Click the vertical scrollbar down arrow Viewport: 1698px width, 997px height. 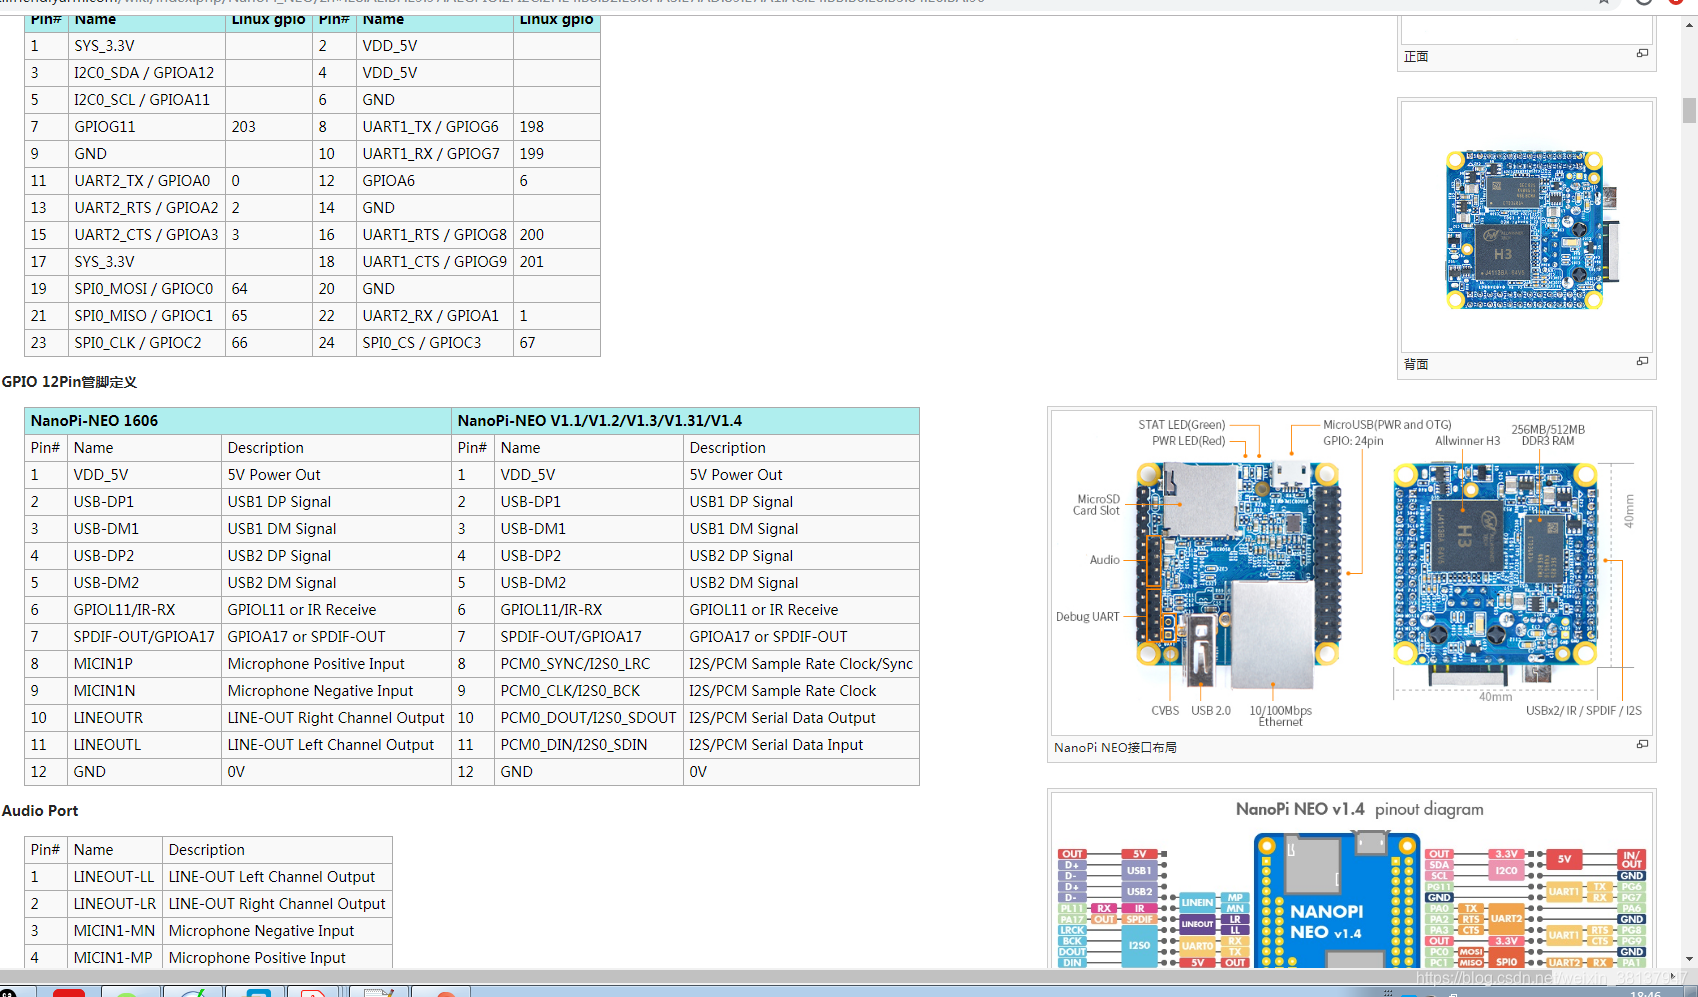pyautogui.click(x=1689, y=959)
